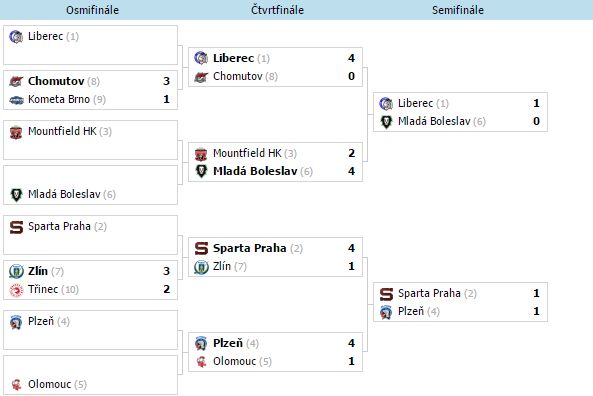
Task: Open Sparta Praha link in Semifinále
Action: click(x=429, y=294)
